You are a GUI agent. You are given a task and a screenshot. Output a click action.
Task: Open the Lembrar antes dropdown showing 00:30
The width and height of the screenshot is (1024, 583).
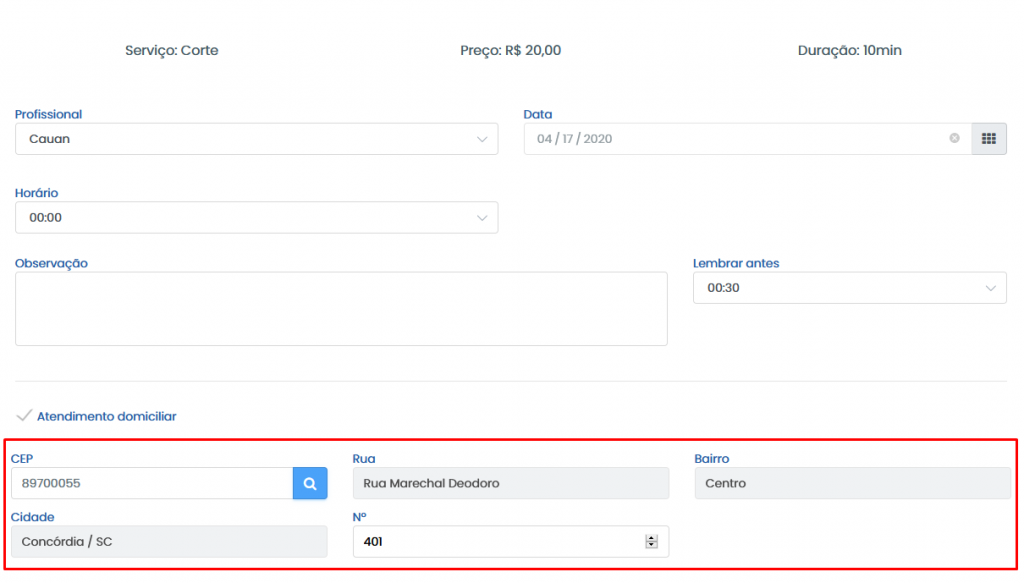point(850,288)
